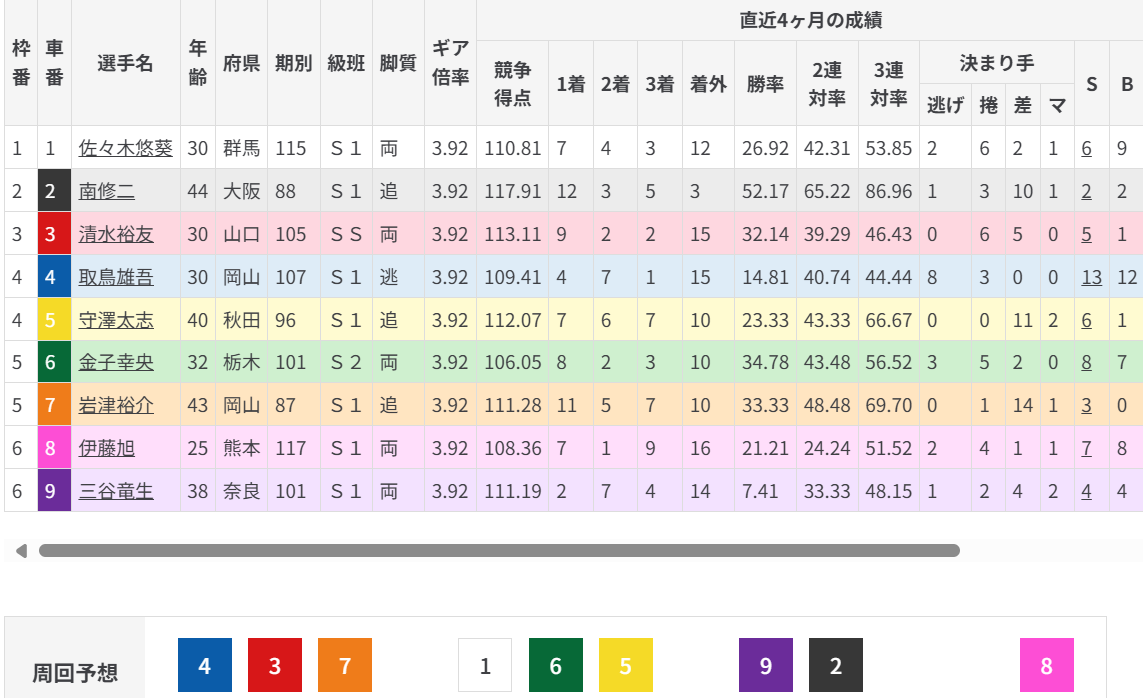The width and height of the screenshot is (1143, 698).
Task: Click the 競争得点 column header
Action: [512, 84]
